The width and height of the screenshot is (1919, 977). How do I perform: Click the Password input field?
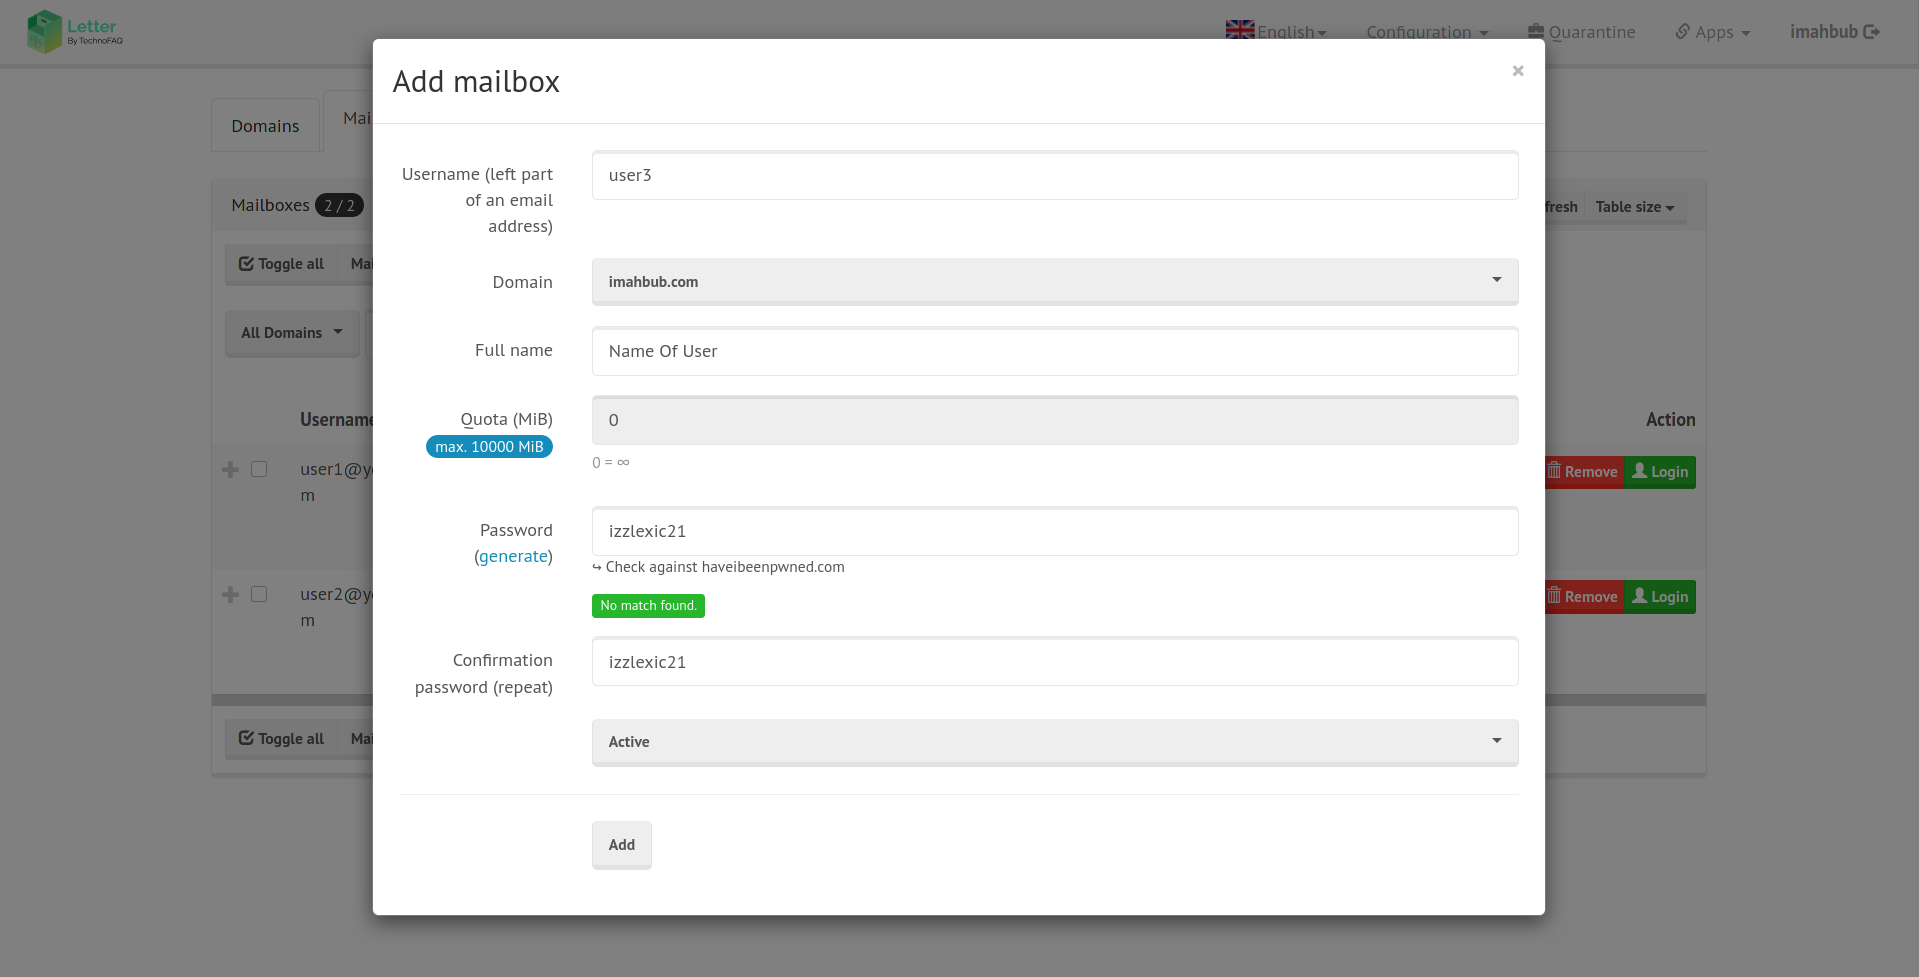coord(1055,531)
